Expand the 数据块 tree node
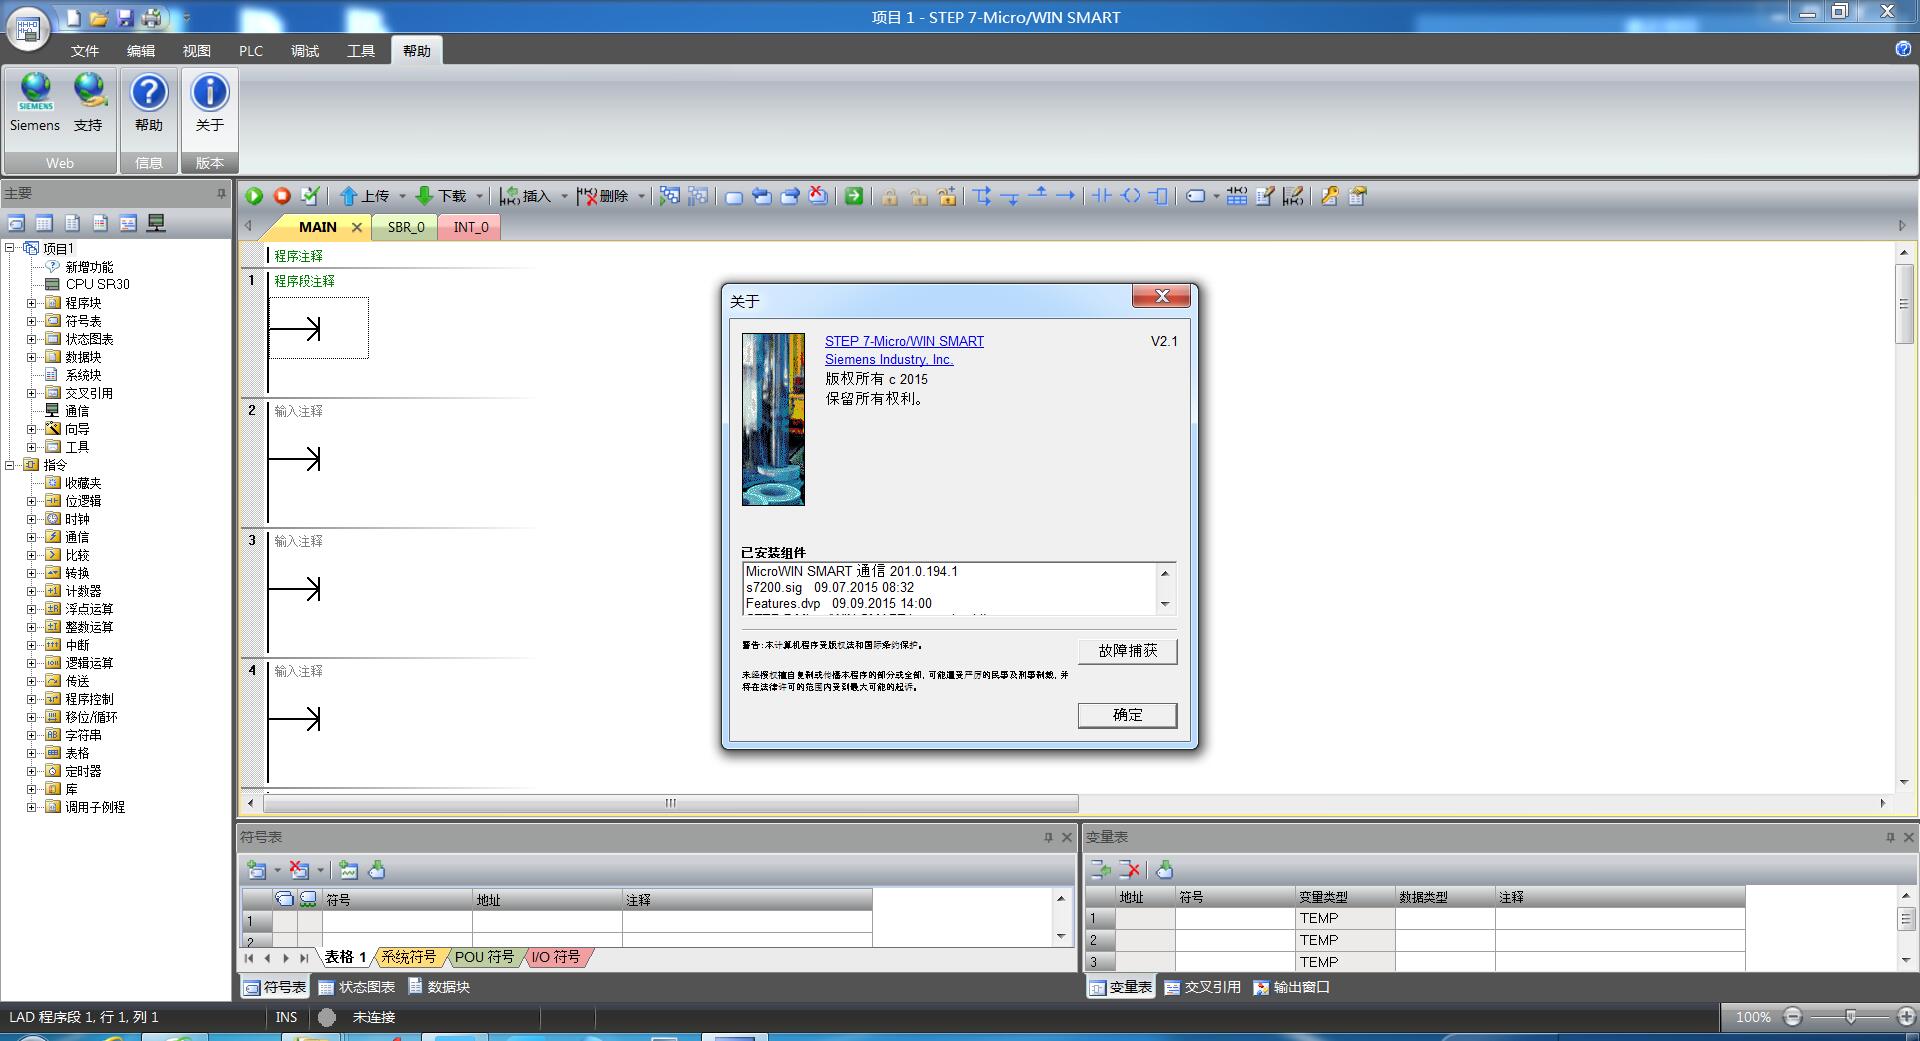Image resolution: width=1920 pixels, height=1041 pixels. pos(32,357)
